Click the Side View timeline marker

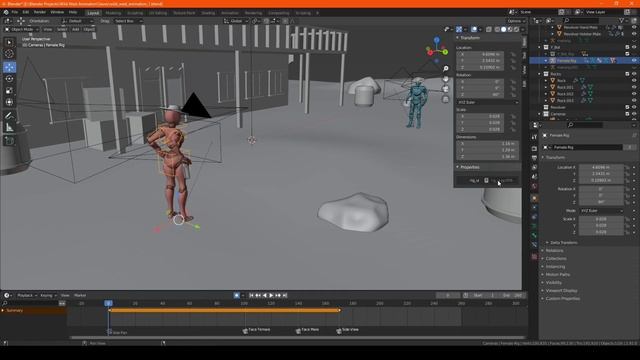click(x=347, y=330)
